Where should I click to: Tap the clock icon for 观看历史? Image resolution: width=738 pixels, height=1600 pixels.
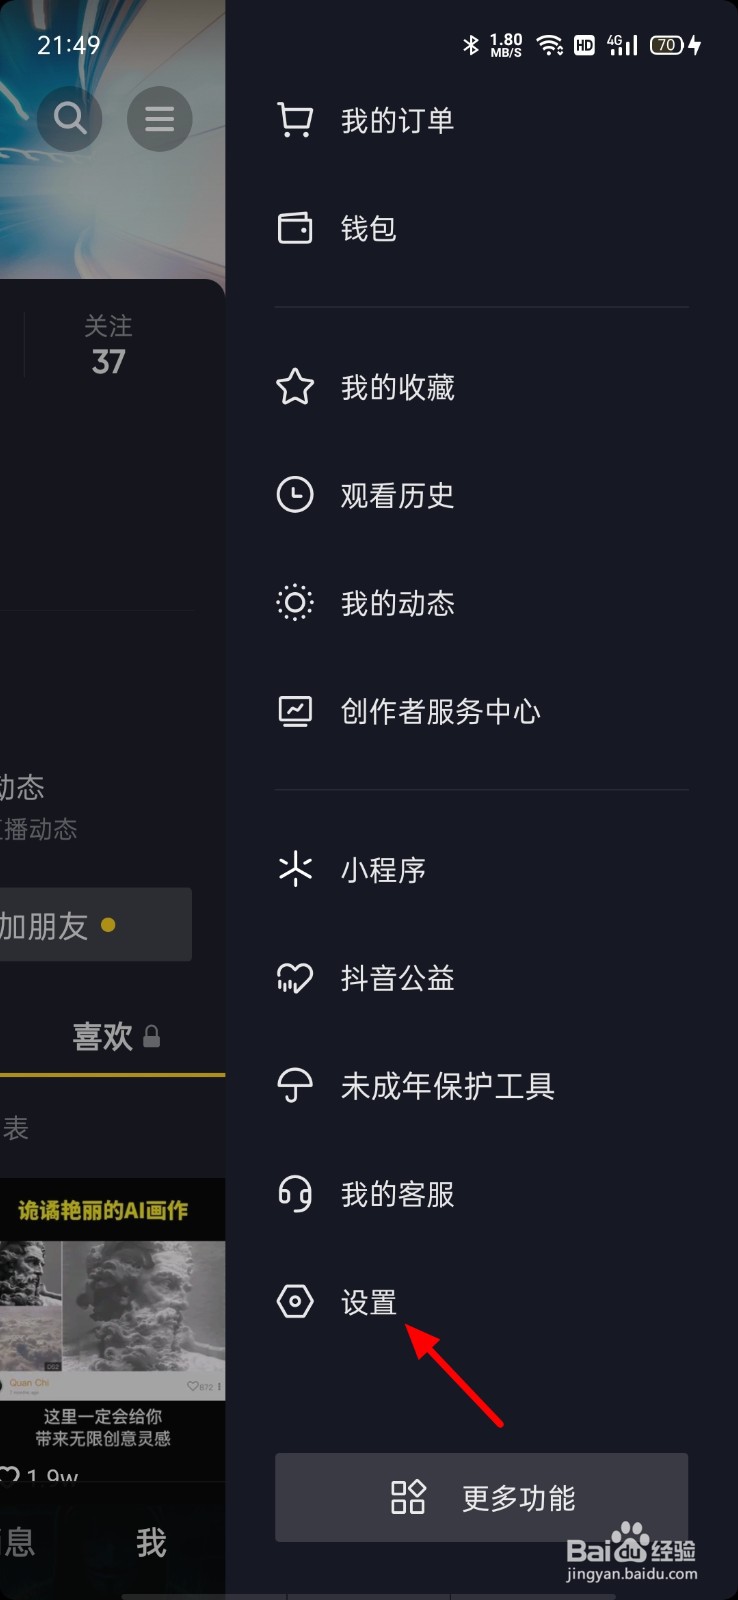pos(295,495)
